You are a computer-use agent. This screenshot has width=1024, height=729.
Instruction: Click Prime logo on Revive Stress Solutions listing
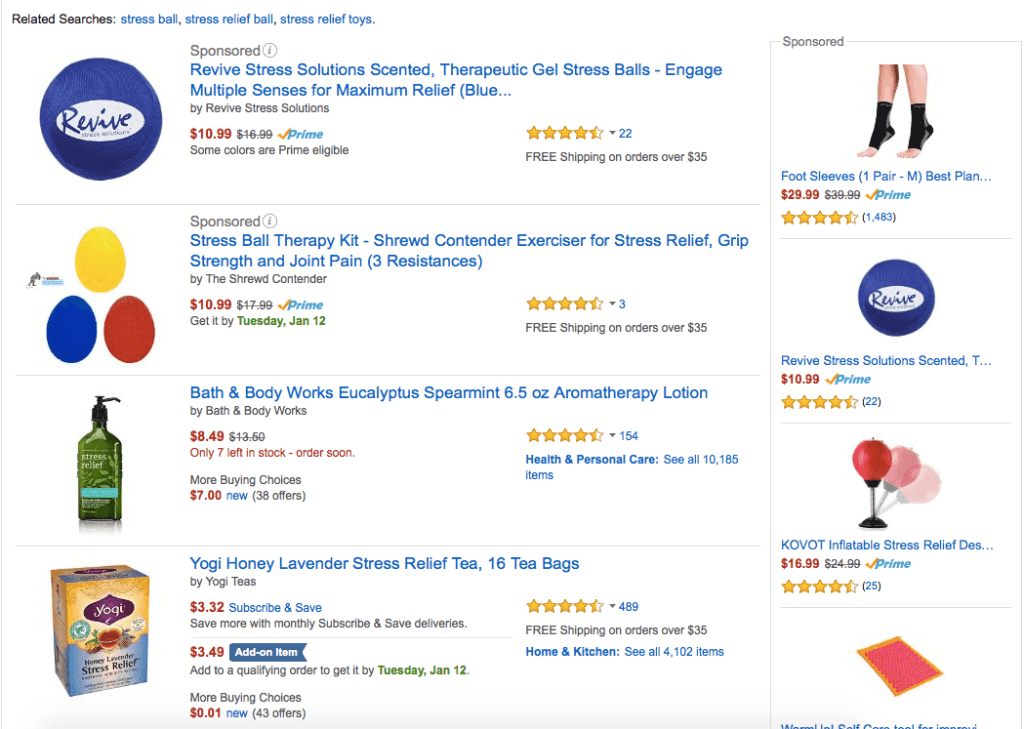click(300, 134)
